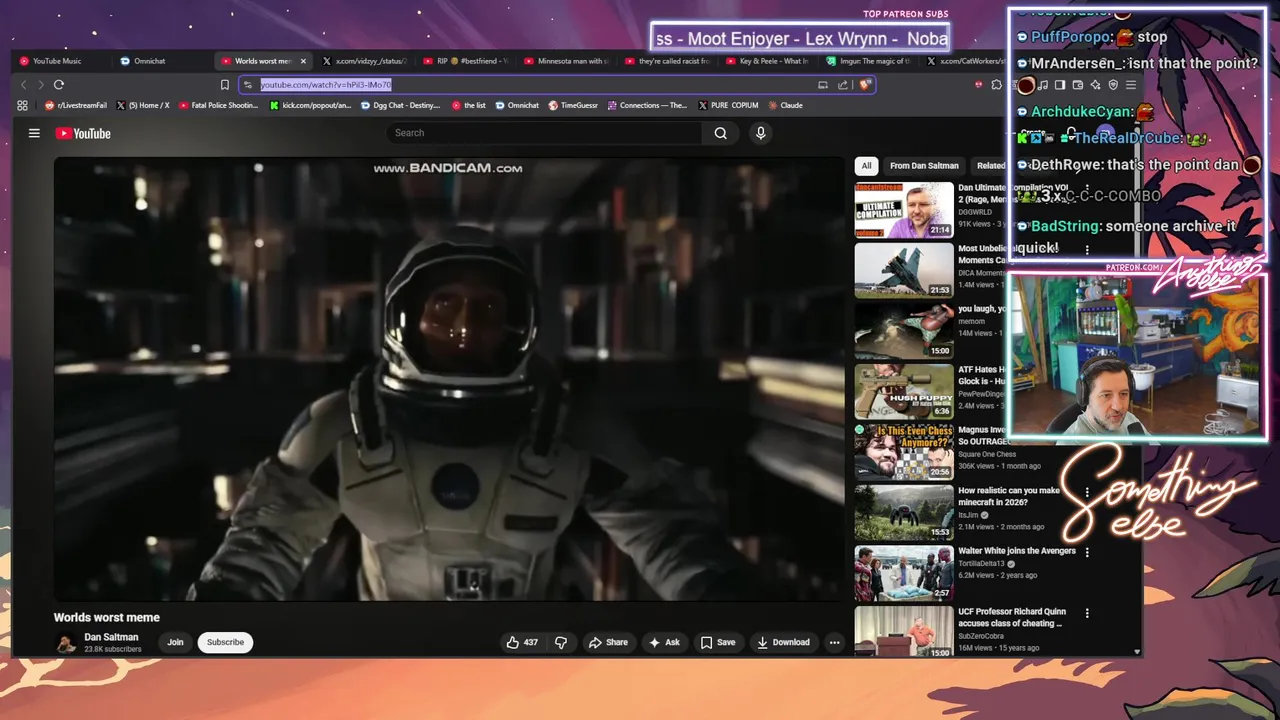Open Hush Puppy 6:36 video thumbnail
This screenshot has height=720, width=1280.
pos(904,391)
